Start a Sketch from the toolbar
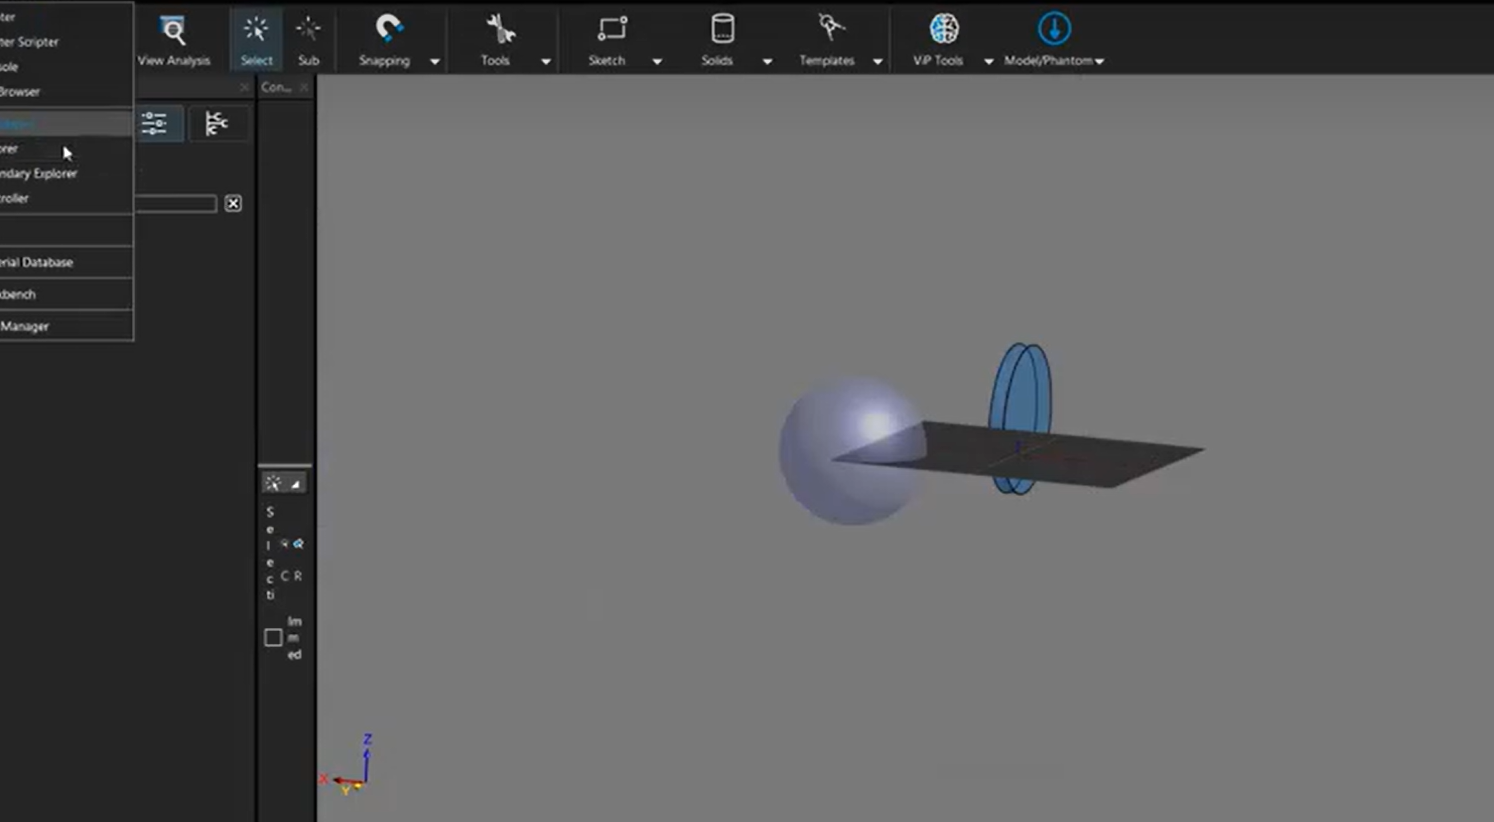Image resolution: width=1494 pixels, height=822 pixels. coord(610,30)
